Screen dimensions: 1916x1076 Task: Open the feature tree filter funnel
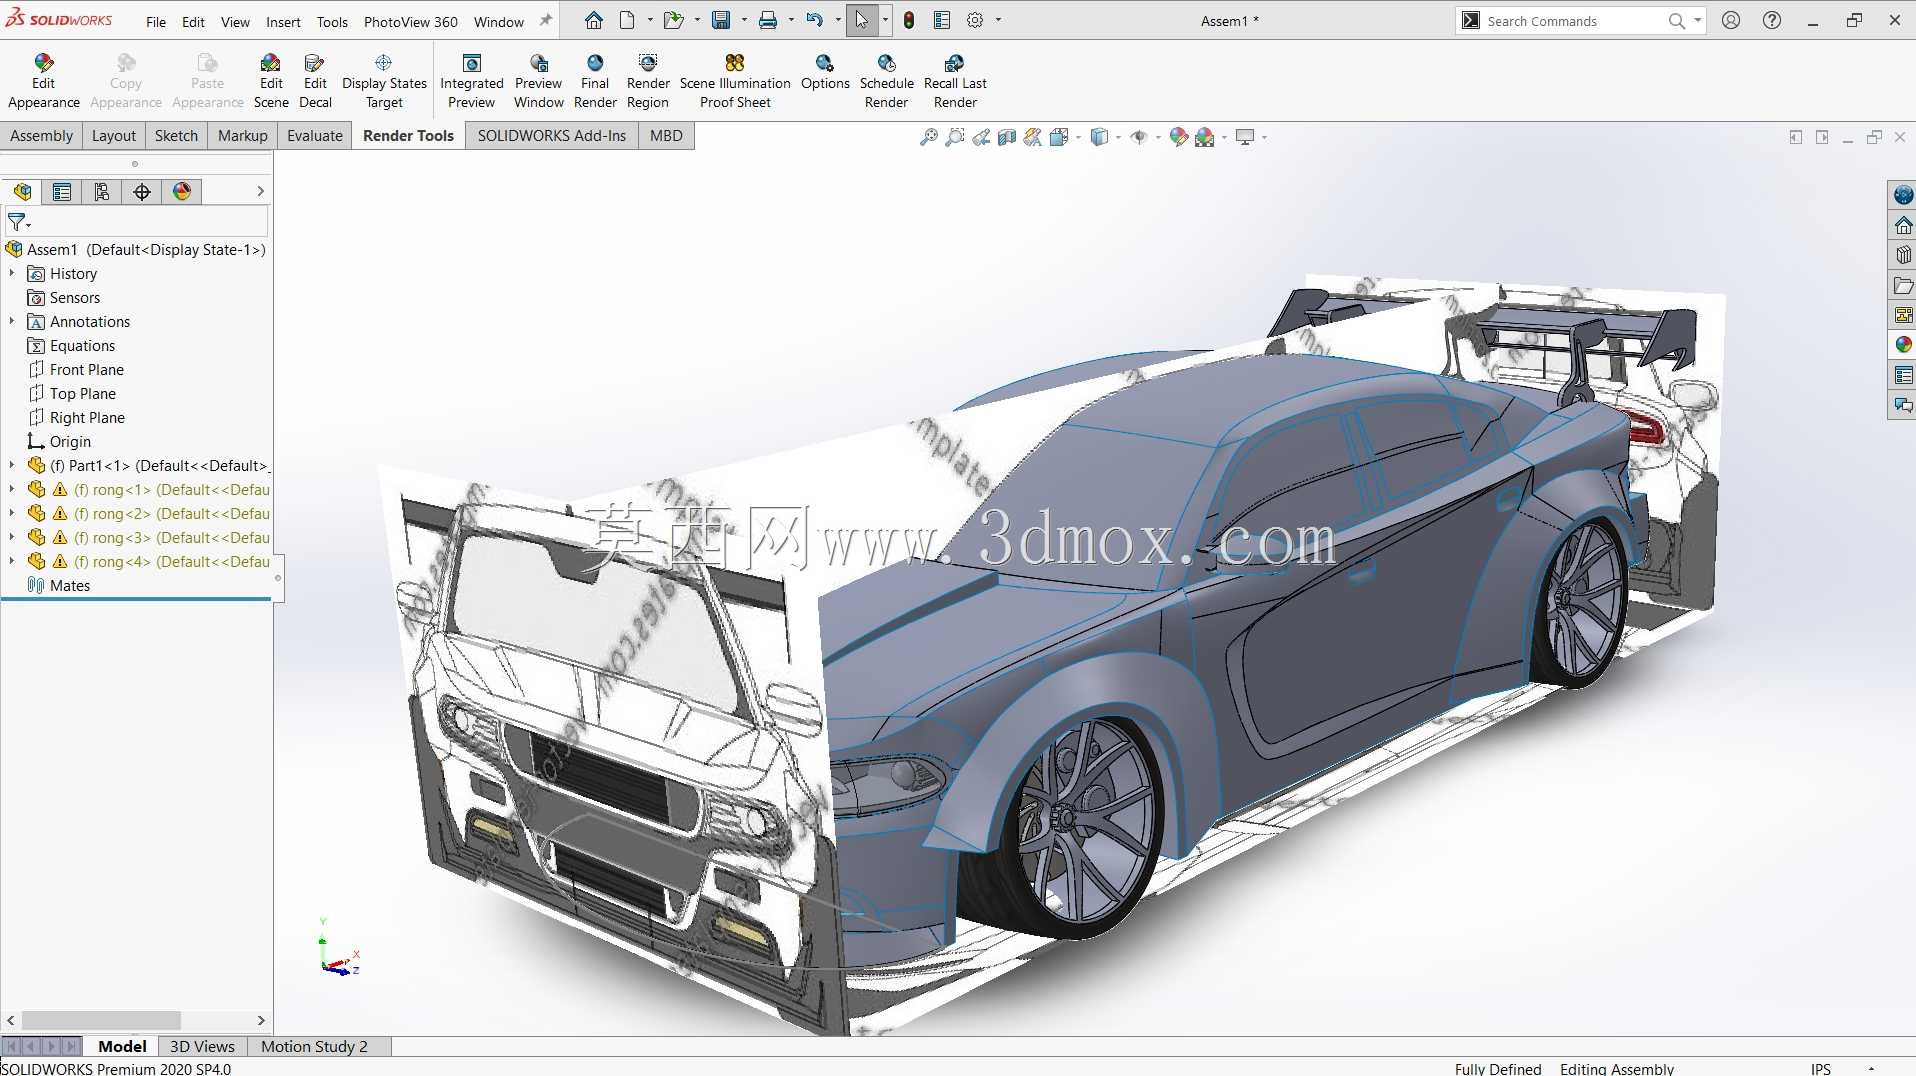(x=18, y=222)
